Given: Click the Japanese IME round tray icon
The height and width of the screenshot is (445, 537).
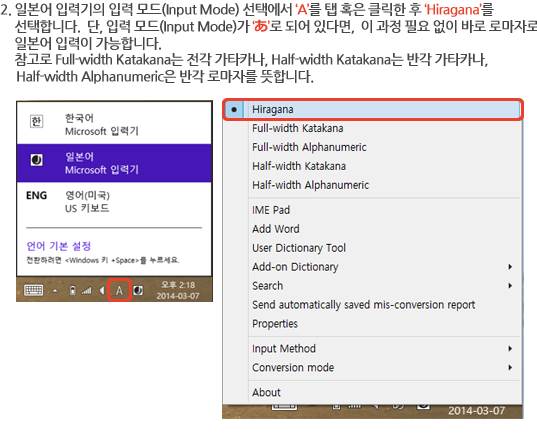Looking at the screenshot, I should pyautogui.click(x=138, y=291).
